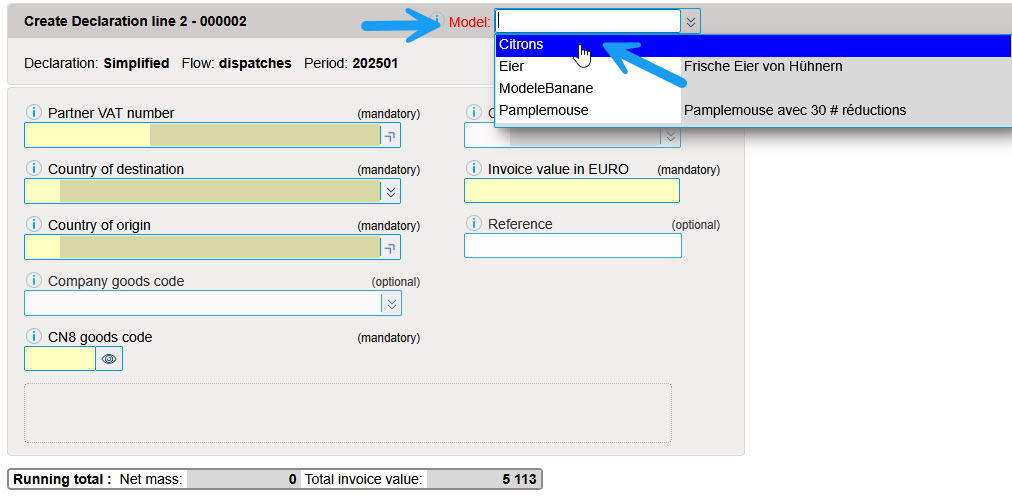
Task: Select Citrons from the Model list
Action: point(521,45)
